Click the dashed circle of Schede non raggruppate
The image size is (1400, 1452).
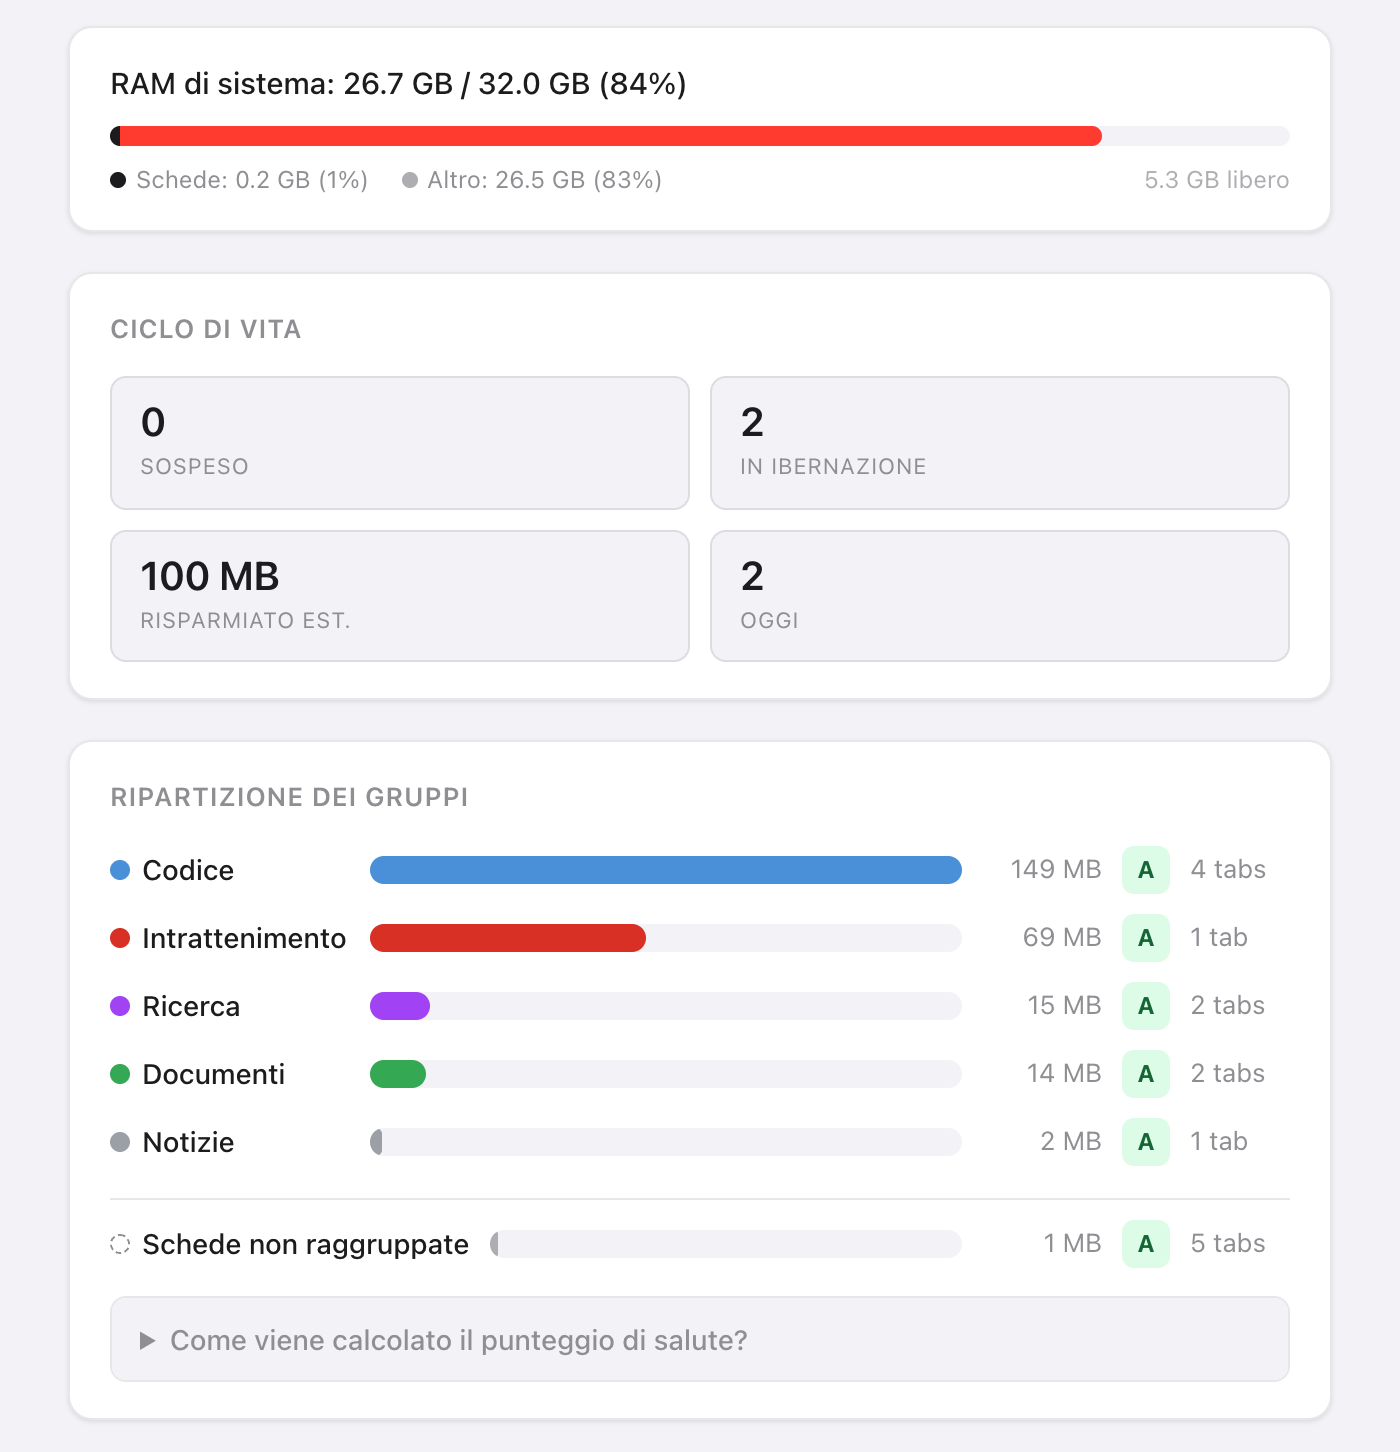120,1244
